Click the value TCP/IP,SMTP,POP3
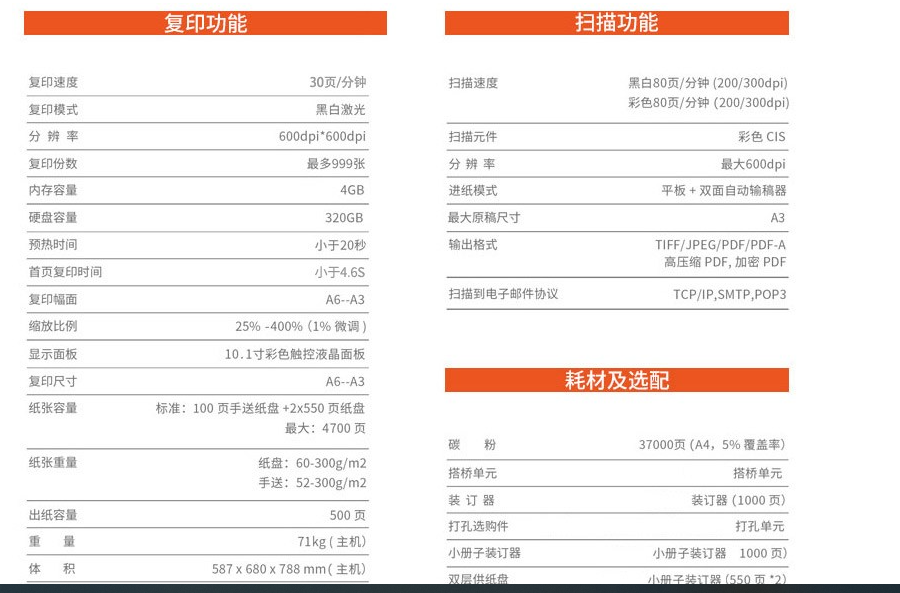 (x=730, y=294)
